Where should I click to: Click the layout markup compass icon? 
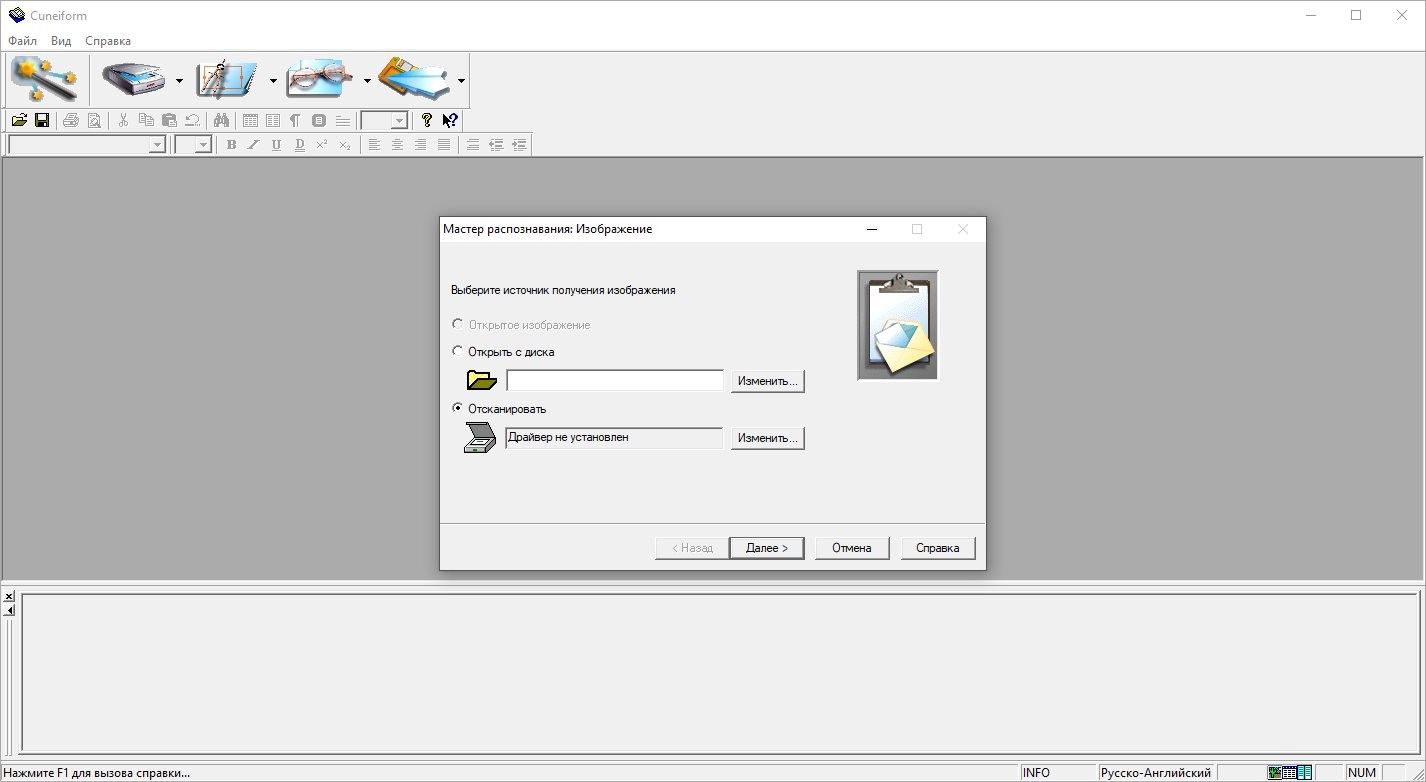tap(228, 80)
